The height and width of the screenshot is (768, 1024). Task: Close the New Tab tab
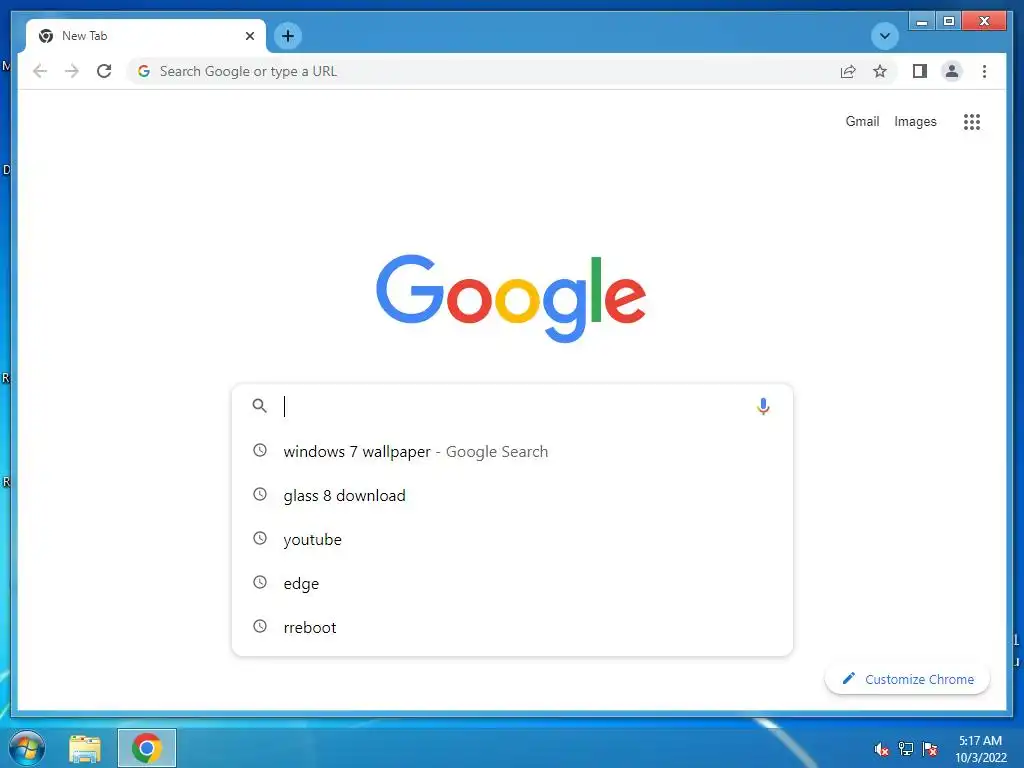[249, 36]
